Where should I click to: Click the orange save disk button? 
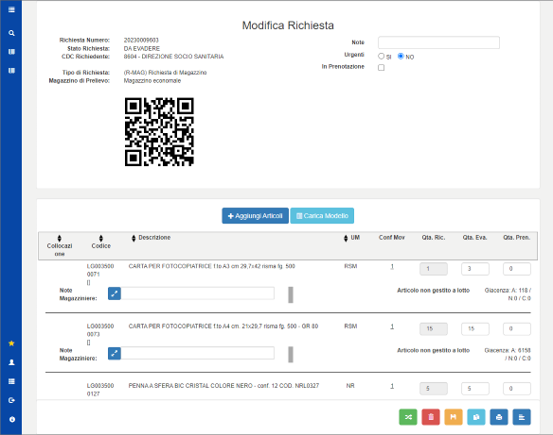[x=453, y=417]
